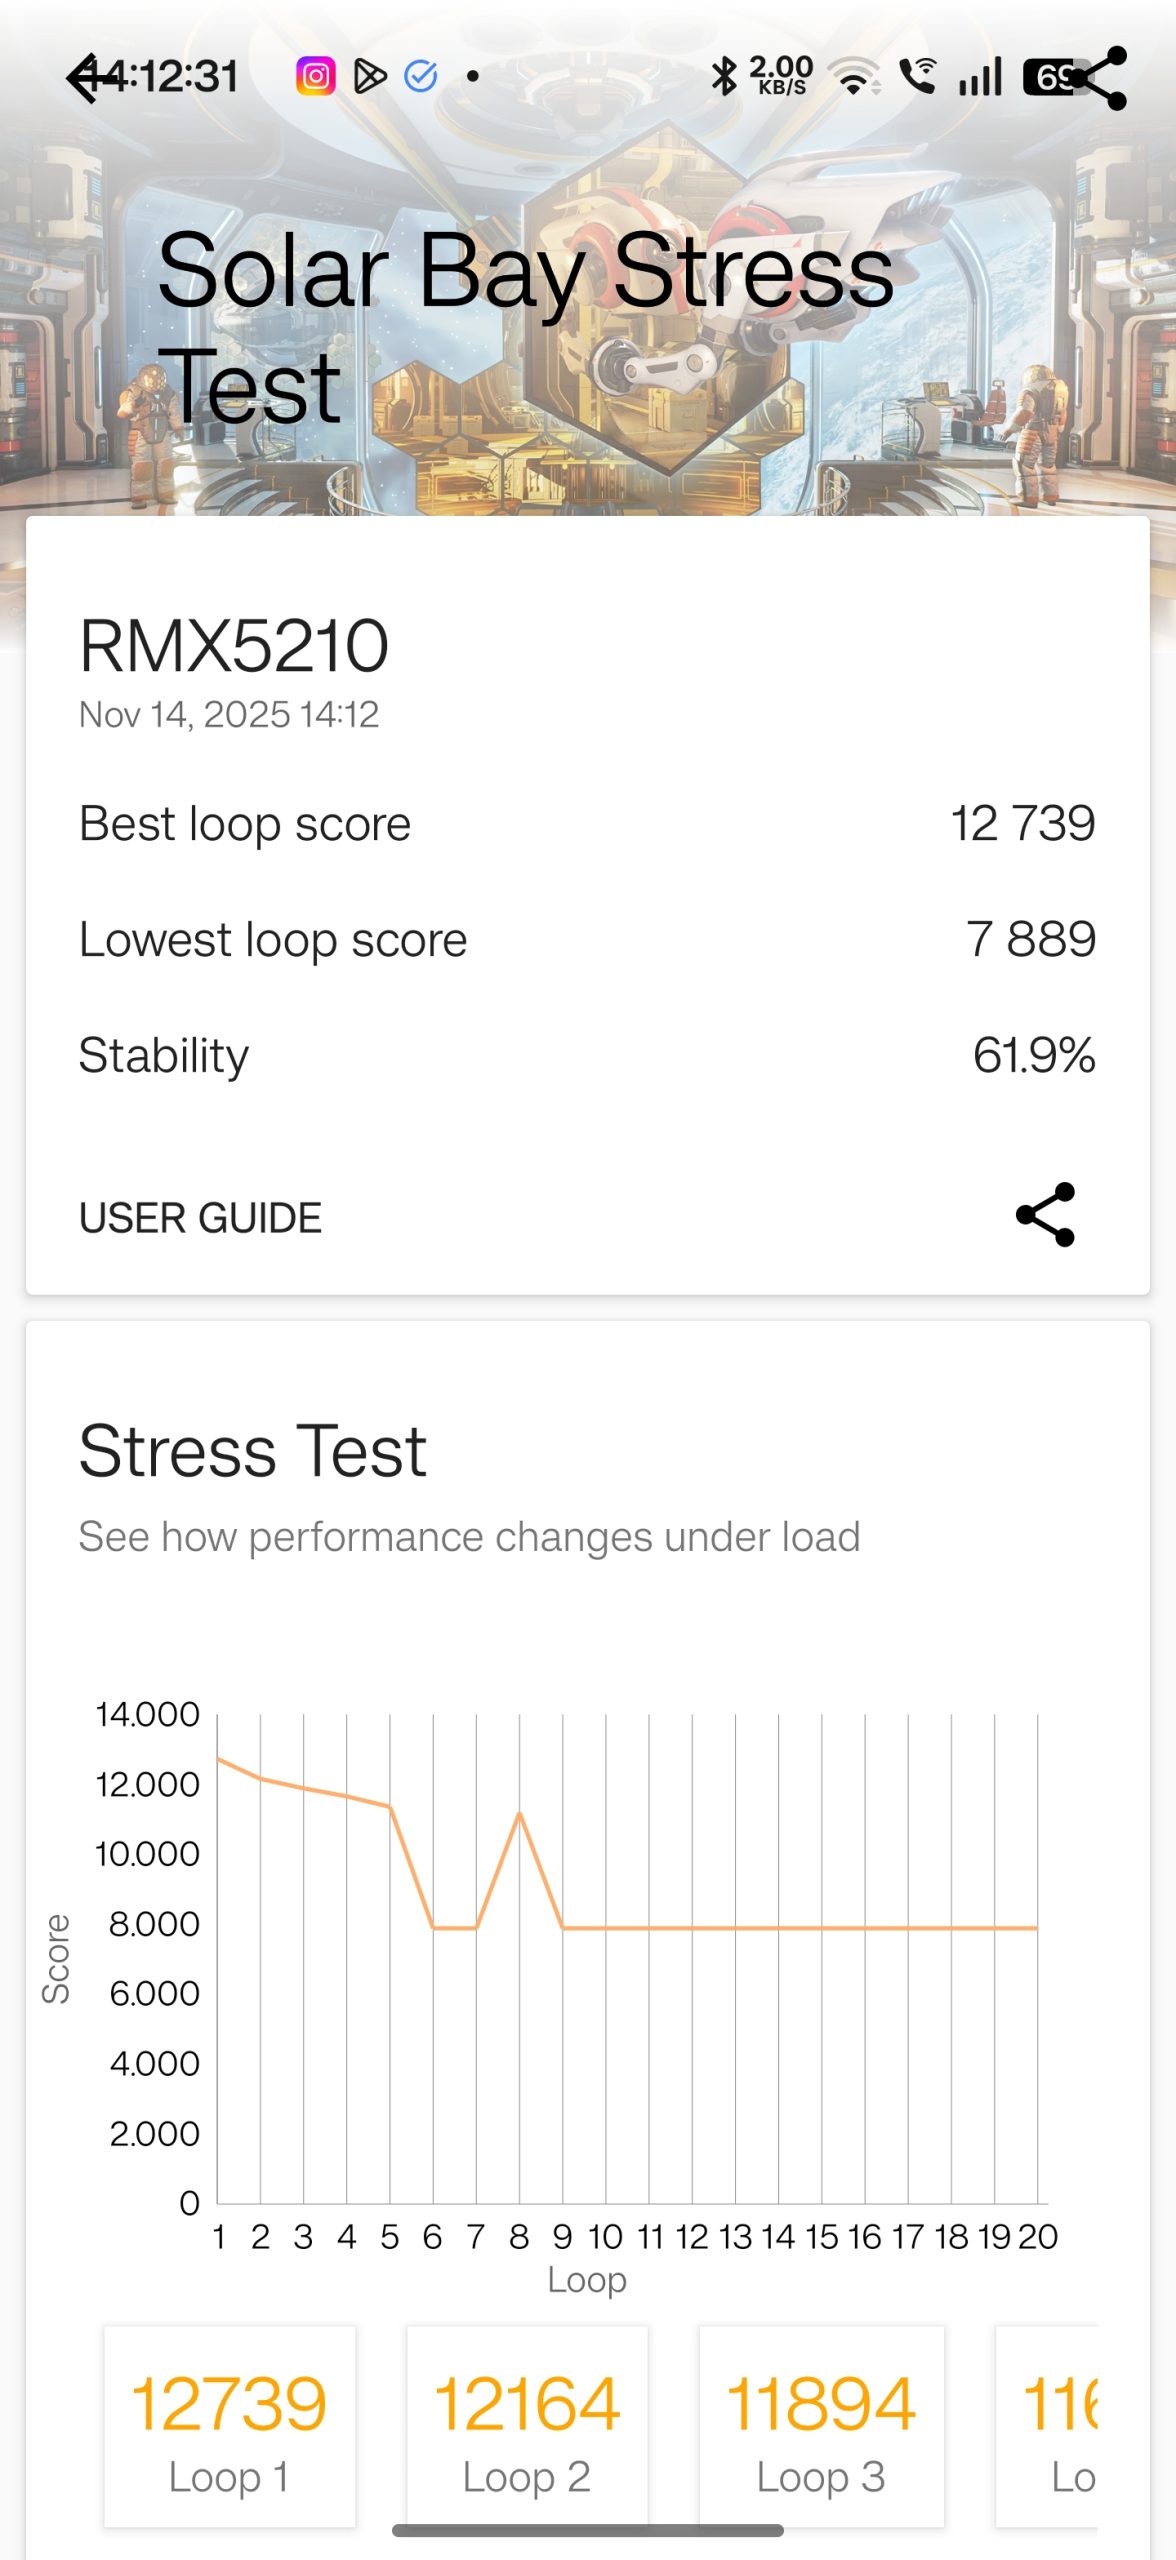The width and height of the screenshot is (1176, 2560).
Task: Select the Loop 1 score card
Action: click(x=230, y=2426)
